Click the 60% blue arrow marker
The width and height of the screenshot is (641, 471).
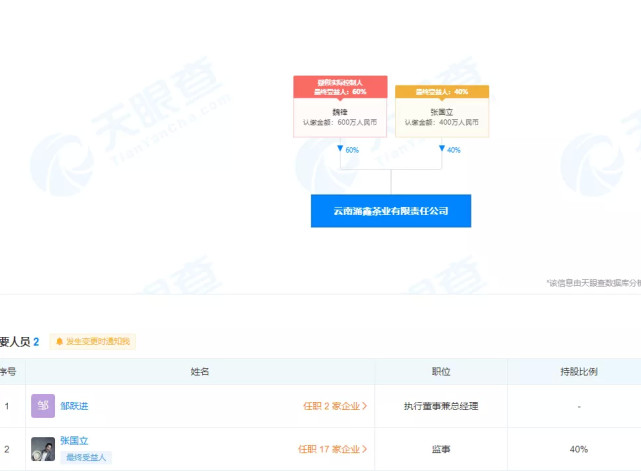(x=340, y=149)
